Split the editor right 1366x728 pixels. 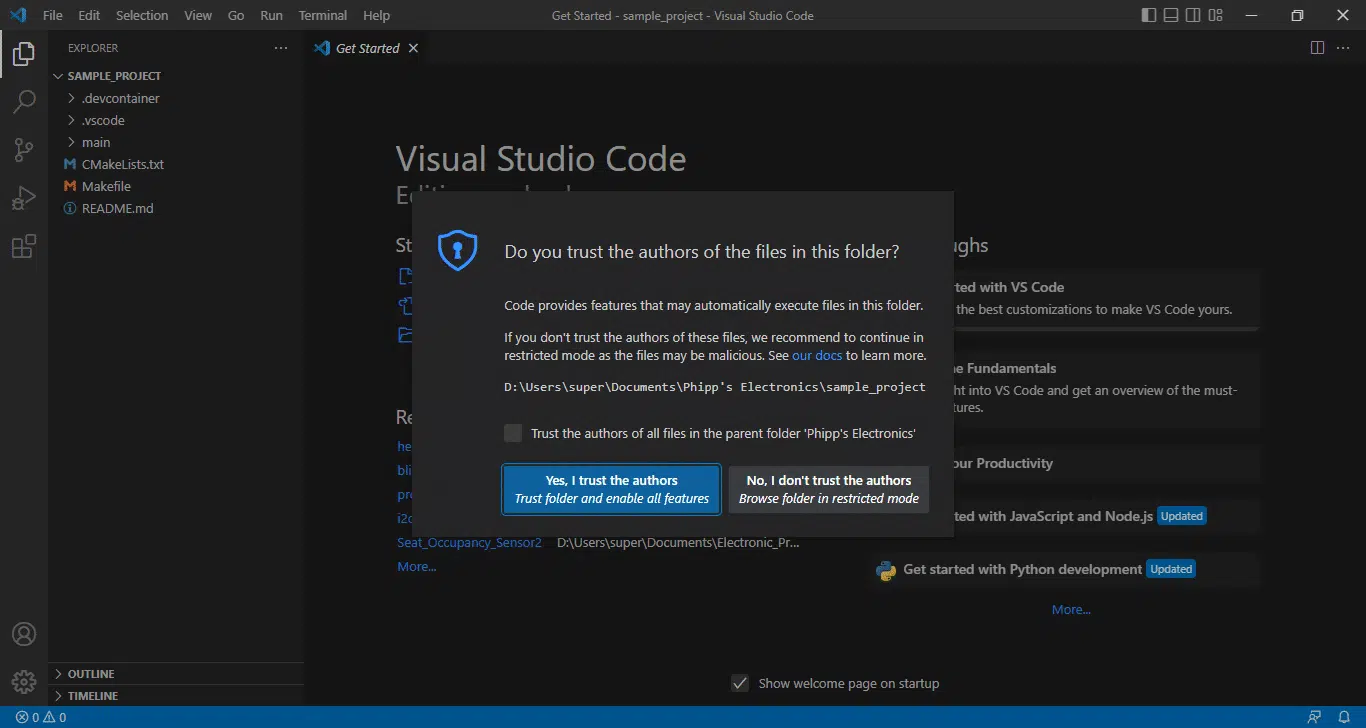click(1317, 48)
